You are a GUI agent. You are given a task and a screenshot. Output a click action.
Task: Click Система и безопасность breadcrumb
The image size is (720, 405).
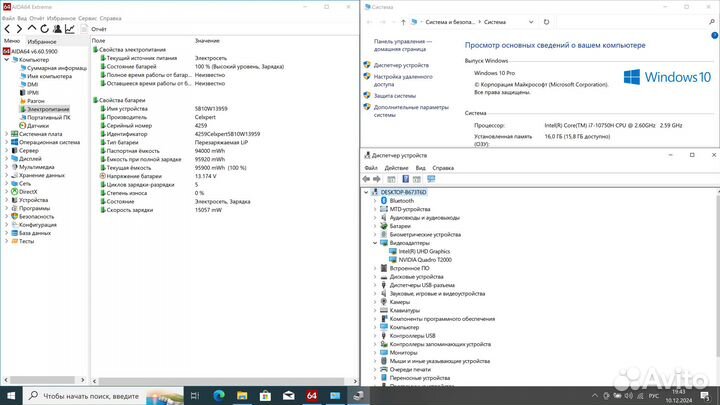450,22
